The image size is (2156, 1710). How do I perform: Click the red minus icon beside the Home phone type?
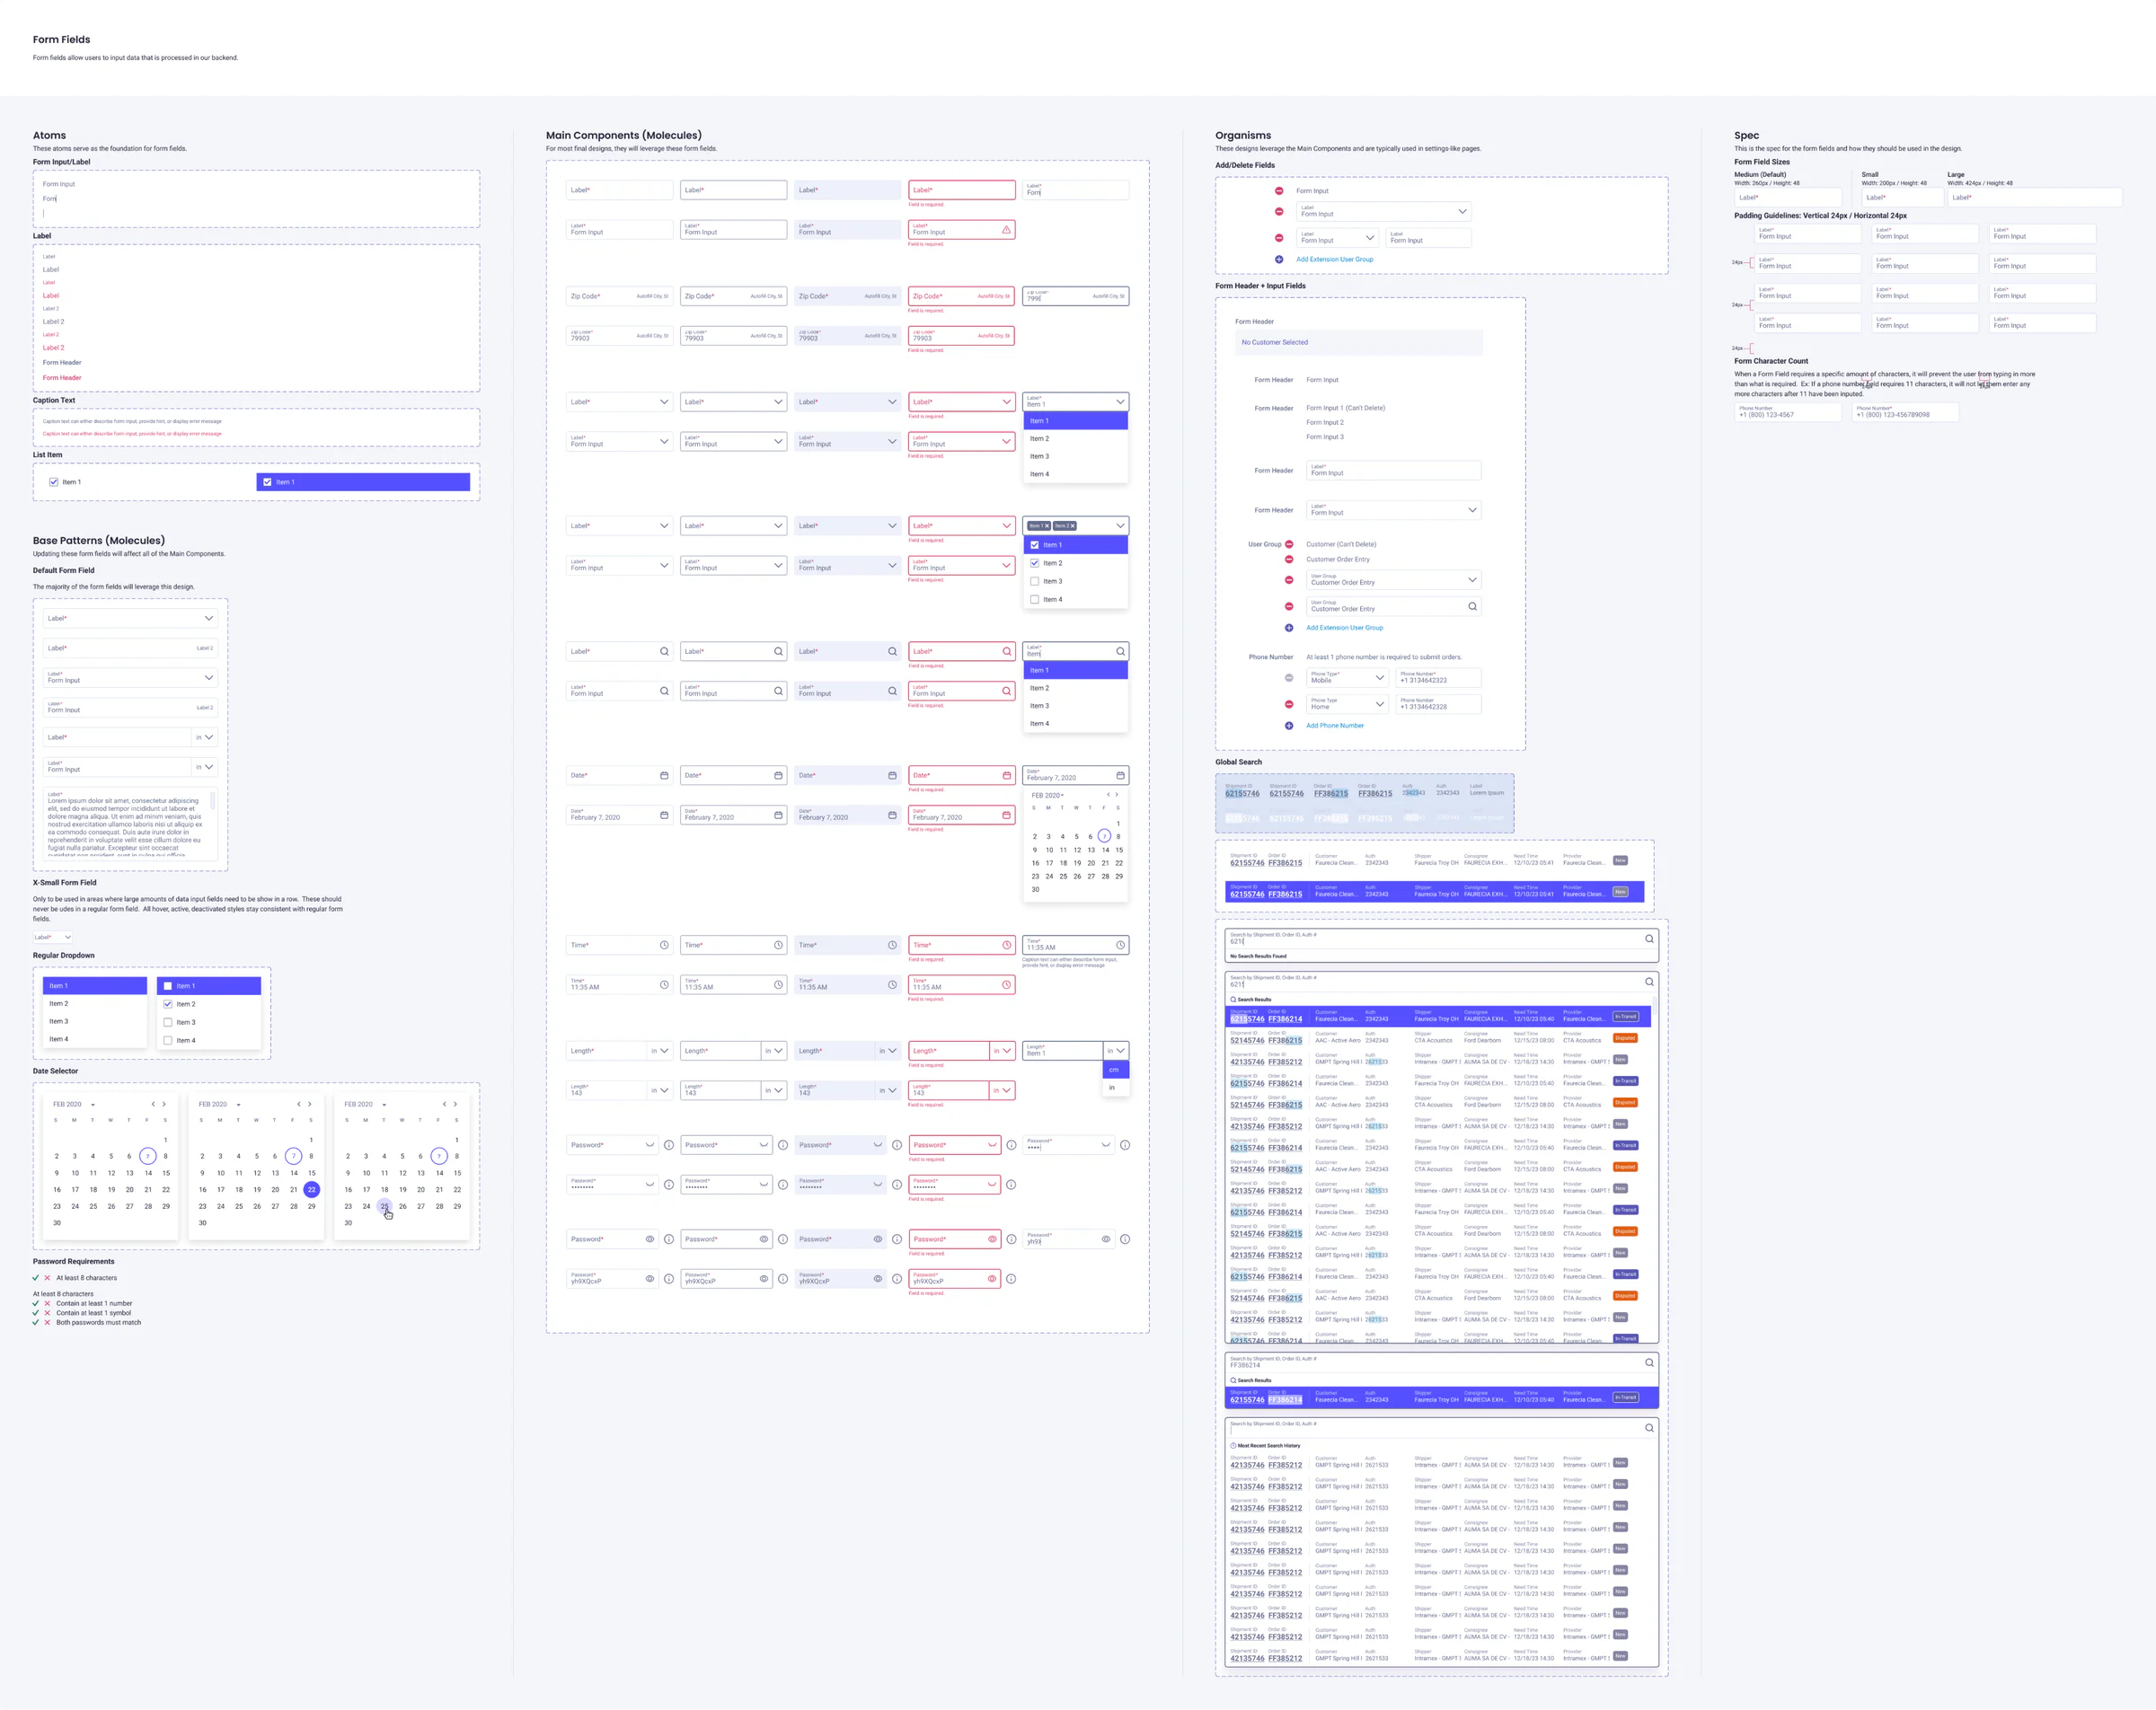(1289, 704)
